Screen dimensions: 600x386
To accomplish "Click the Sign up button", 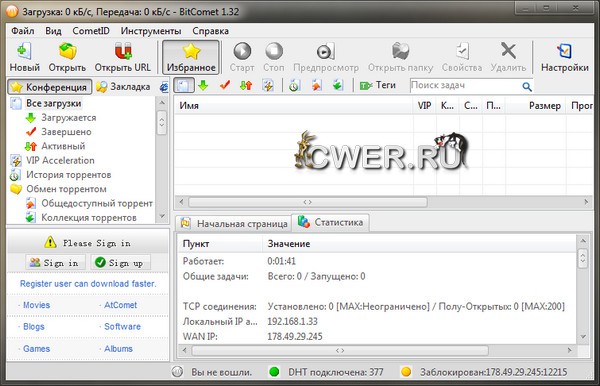I will point(121,263).
